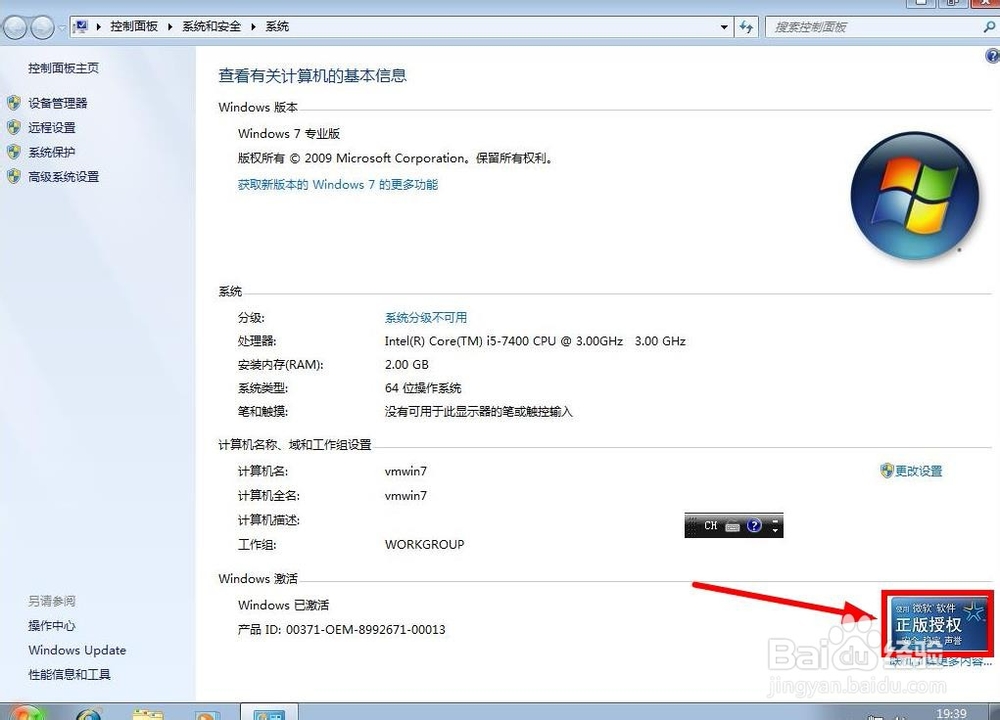Open Windows Update in sidebar
The width and height of the screenshot is (1000, 720).
(x=77, y=650)
